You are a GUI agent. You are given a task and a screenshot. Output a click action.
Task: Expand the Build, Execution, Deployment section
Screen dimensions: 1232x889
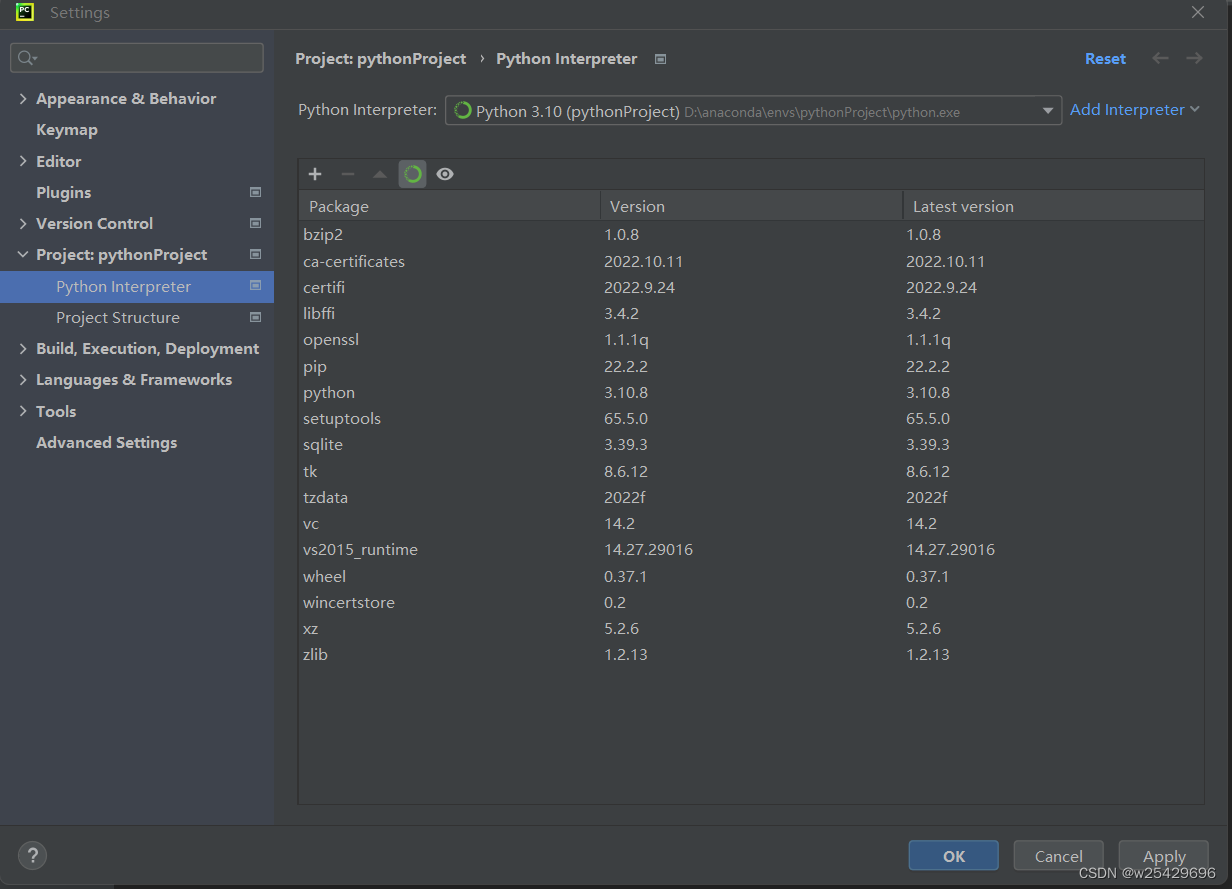(22, 348)
